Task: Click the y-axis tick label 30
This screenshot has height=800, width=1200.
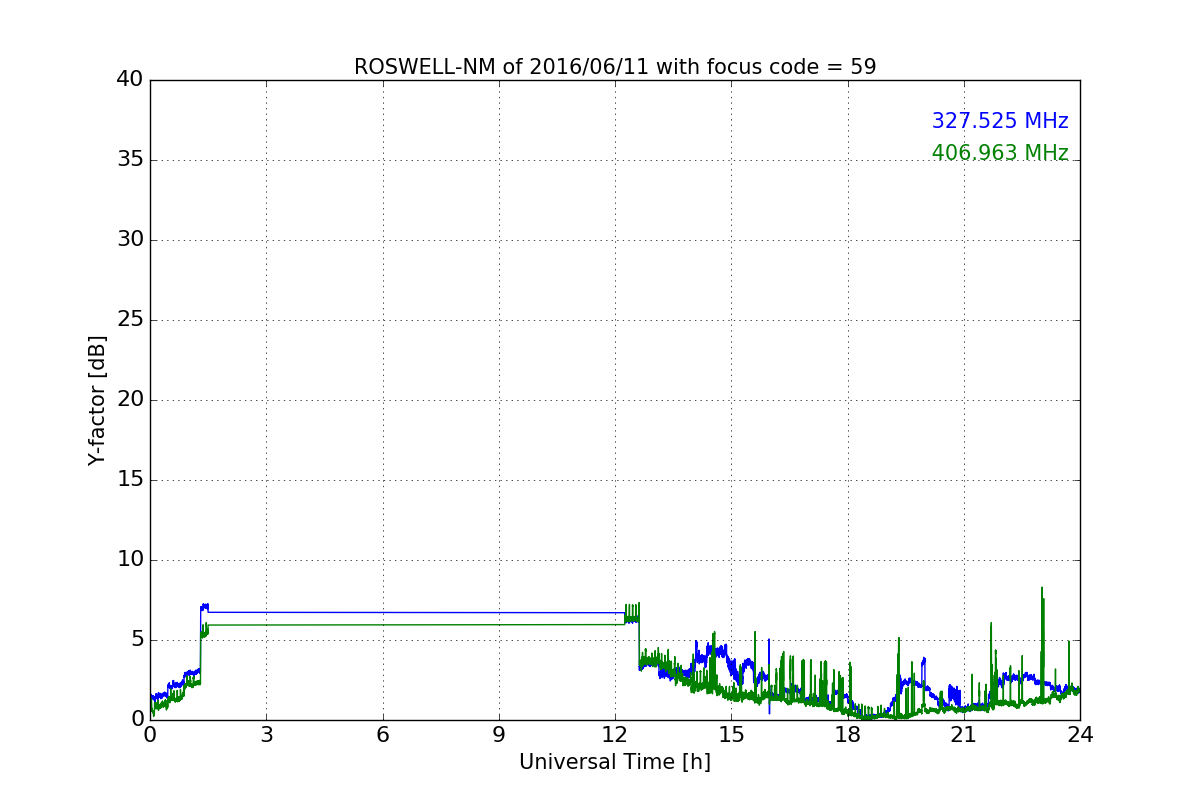Action: click(x=130, y=240)
